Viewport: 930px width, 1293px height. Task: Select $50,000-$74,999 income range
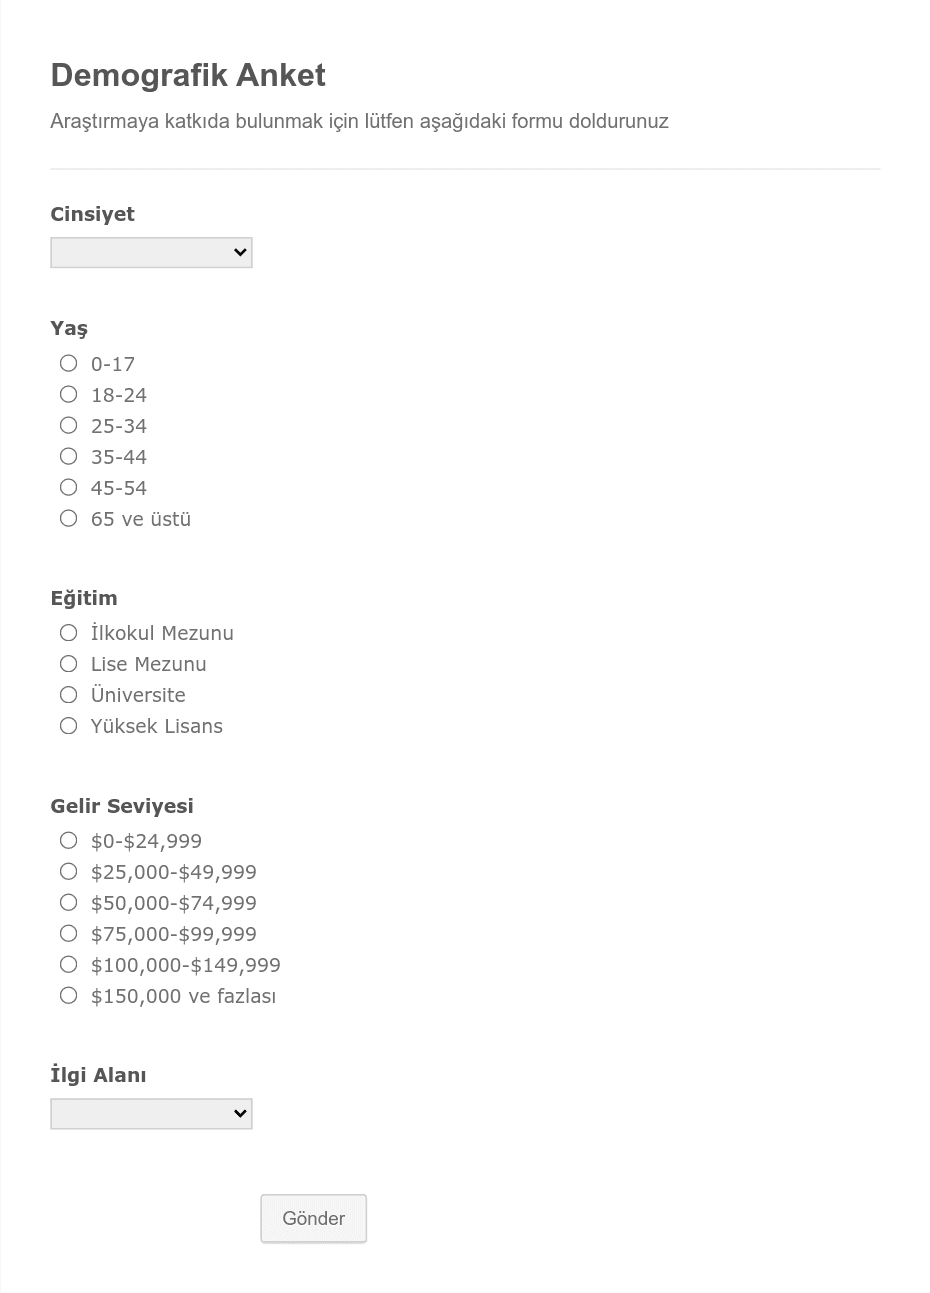(x=68, y=902)
